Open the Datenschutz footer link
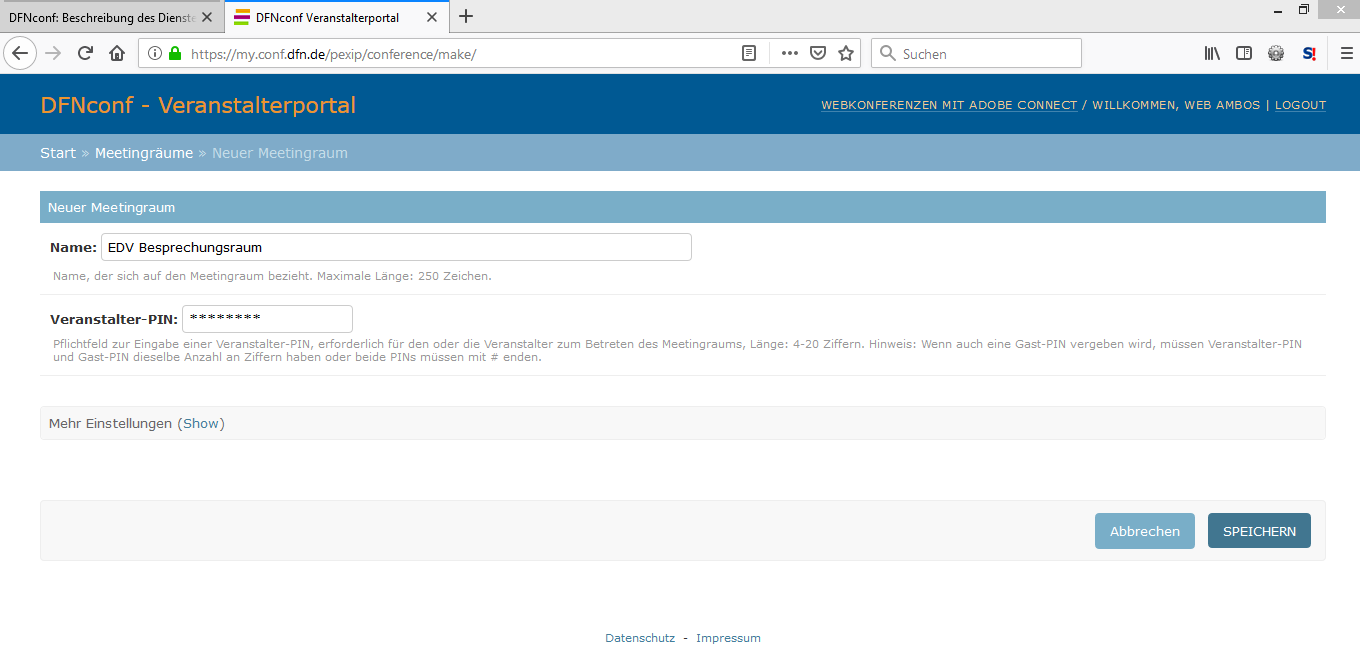1360x663 pixels. (640, 638)
